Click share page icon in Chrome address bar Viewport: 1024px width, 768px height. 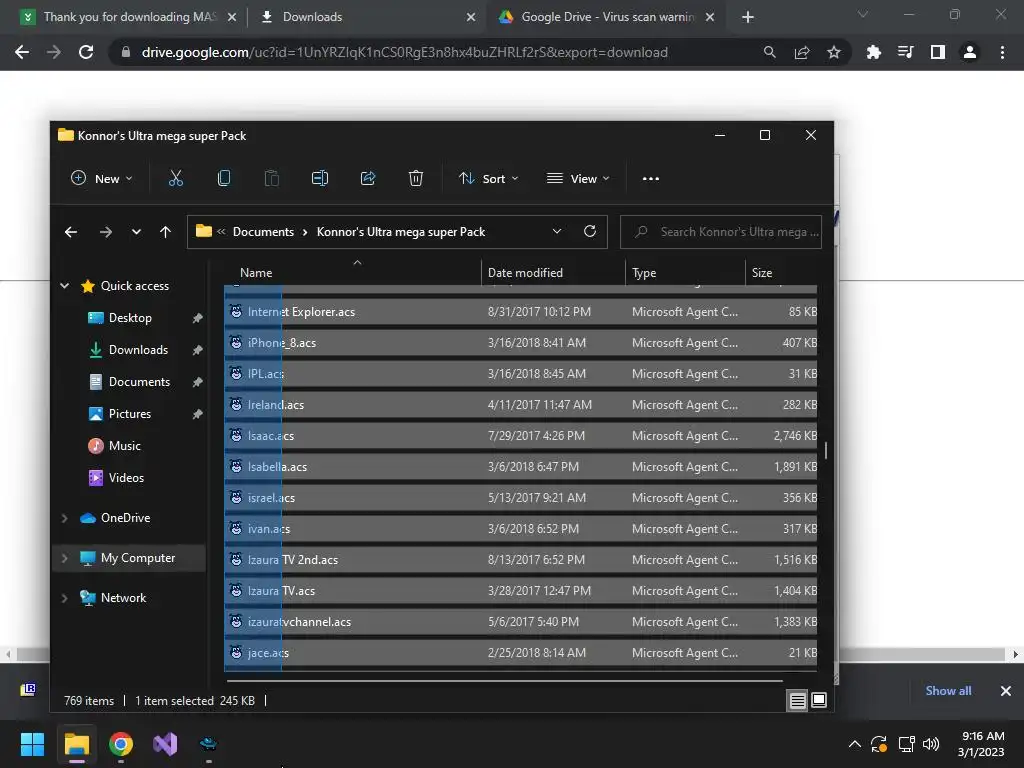[x=802, y=52]
